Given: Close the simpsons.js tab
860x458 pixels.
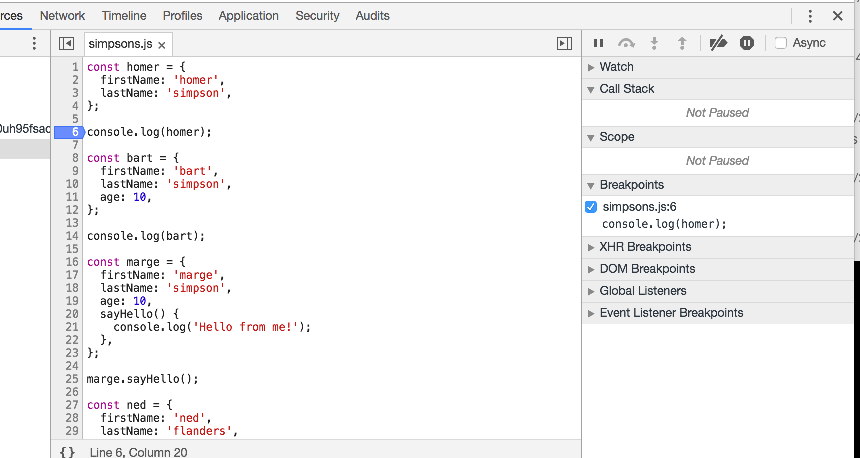Looking at the screenshot, I should [x=162, y=45].
